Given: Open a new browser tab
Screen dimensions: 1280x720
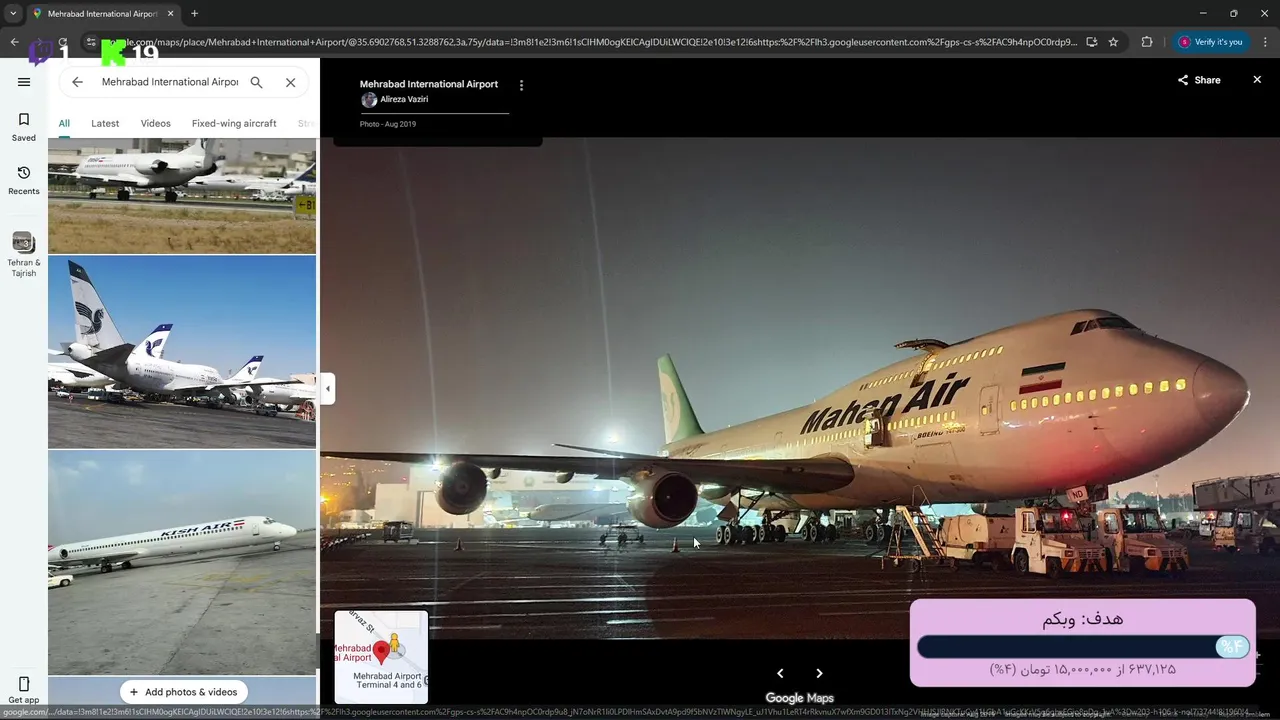Looking at the screenshot, I should tap(194, 14).
